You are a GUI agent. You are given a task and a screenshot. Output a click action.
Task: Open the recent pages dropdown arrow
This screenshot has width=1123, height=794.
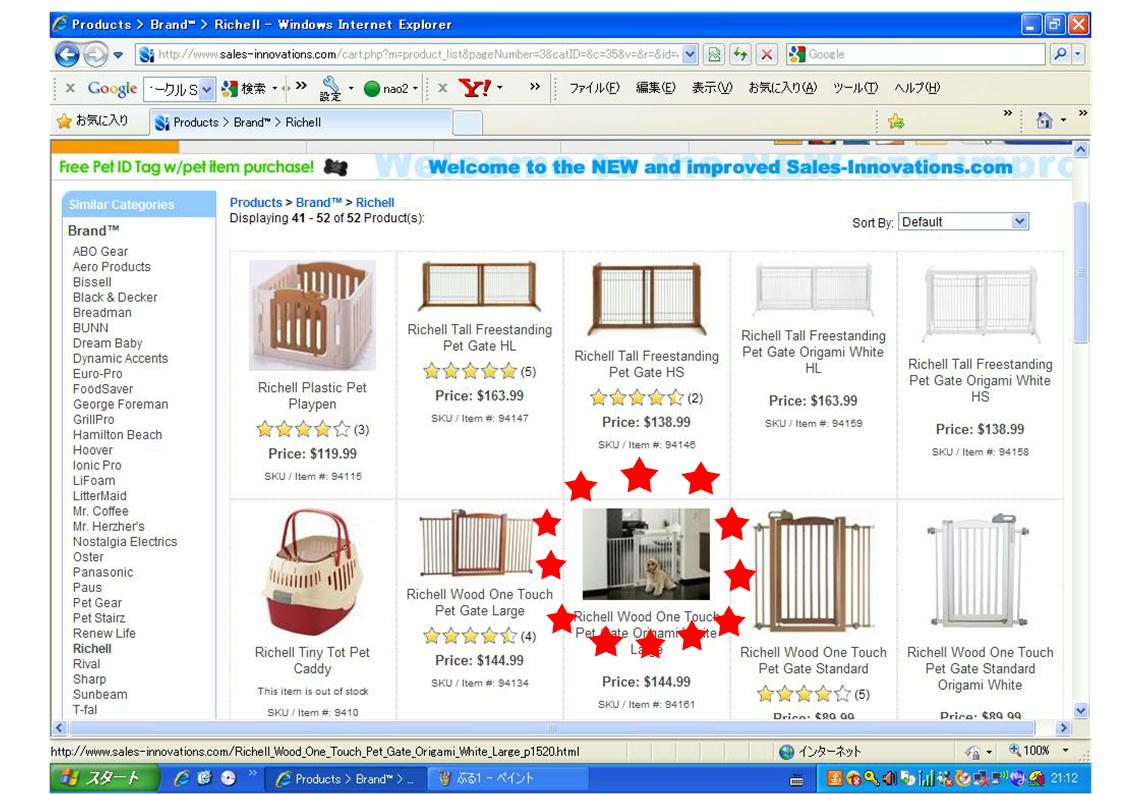point(118,55)
